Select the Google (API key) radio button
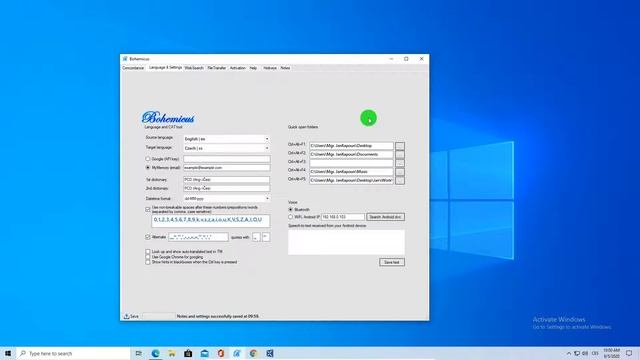 tap(148, 159)
